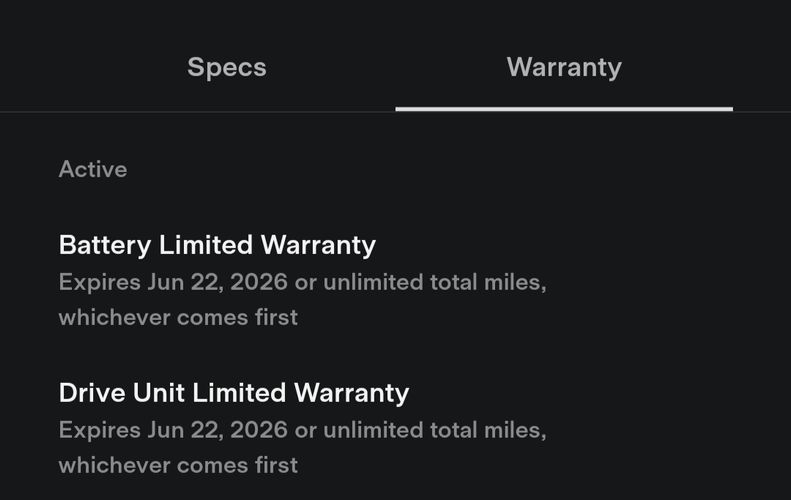Viewport: 791px width, 500px height.
Task: Click the Active section label
Action: (93, 169)
